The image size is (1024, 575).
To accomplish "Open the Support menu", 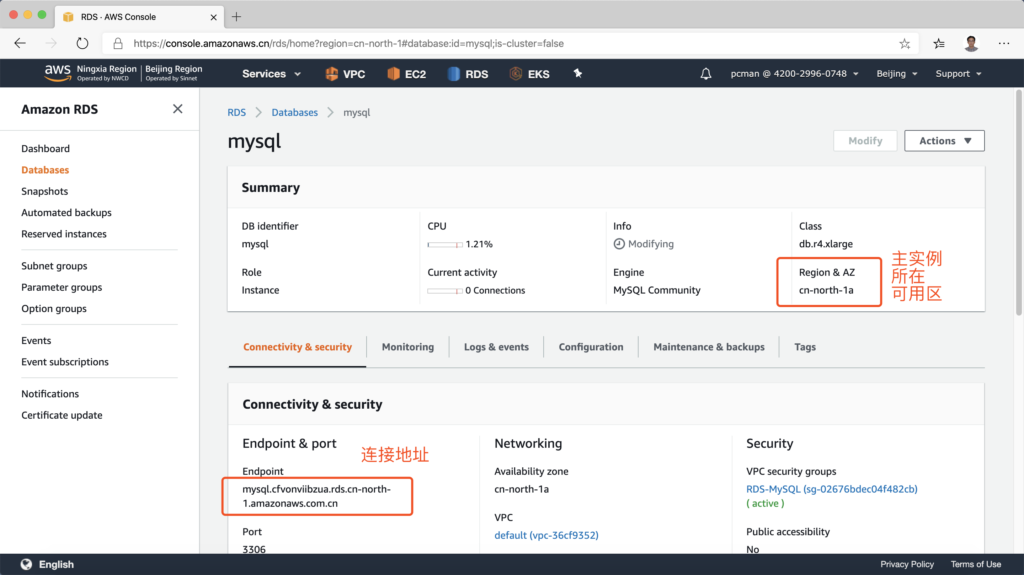I will pyautogui.click(x=958, y=74).
